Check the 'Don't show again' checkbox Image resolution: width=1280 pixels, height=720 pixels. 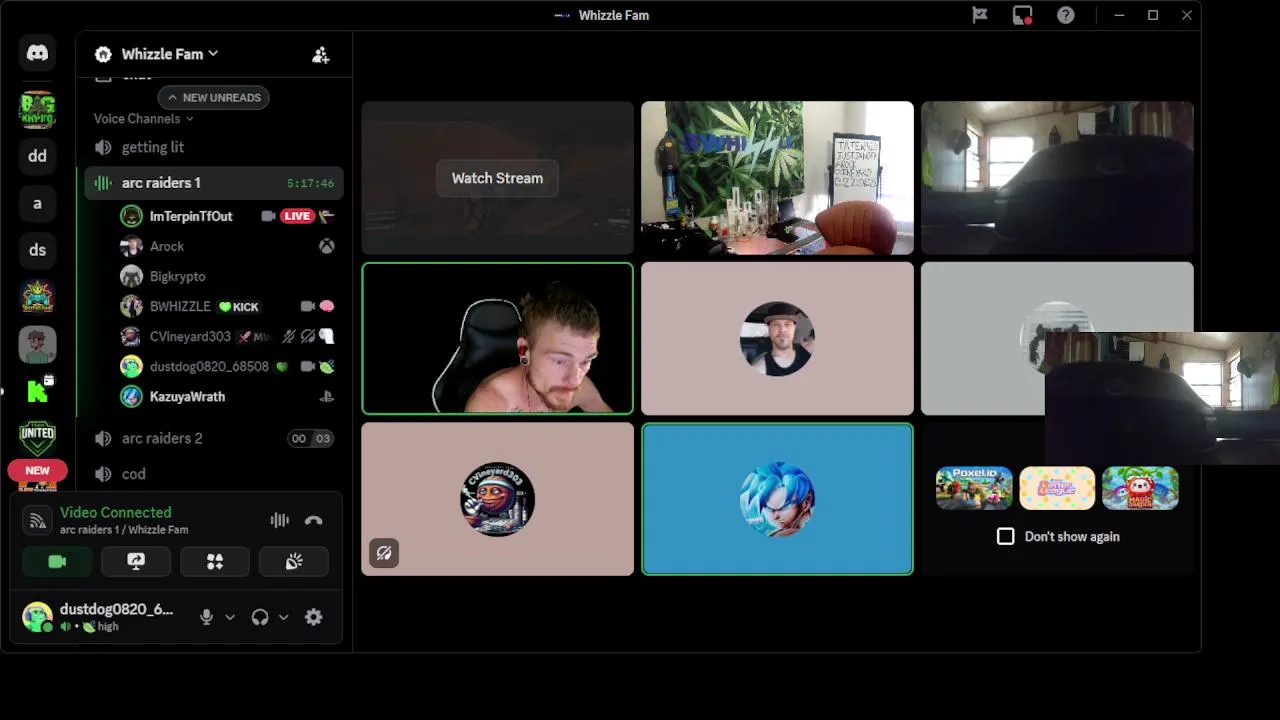tap(1005, 537)
